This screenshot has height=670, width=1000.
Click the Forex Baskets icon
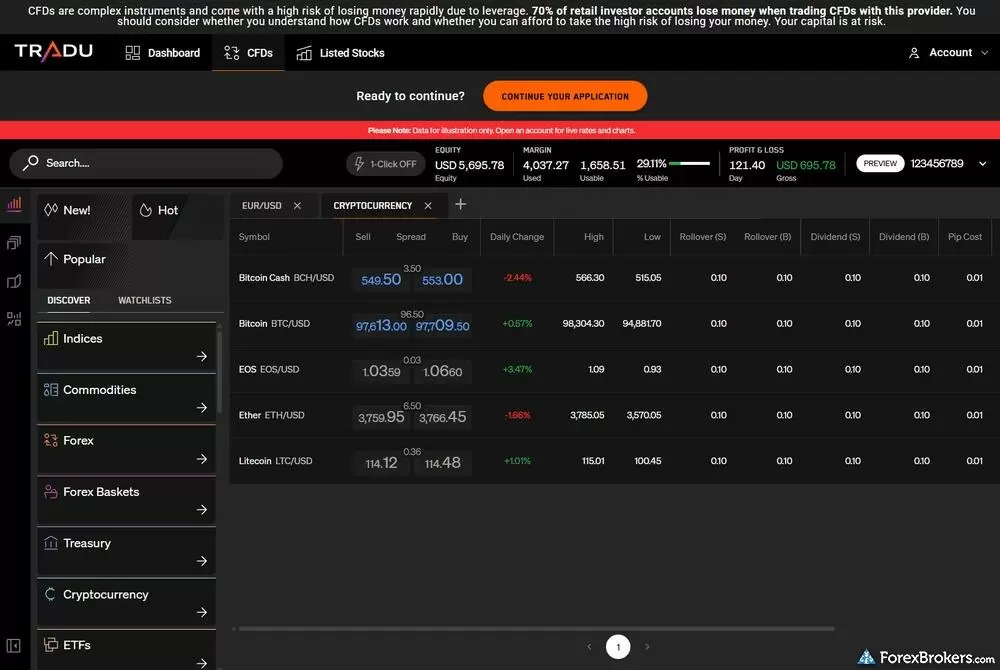click(51, 492)
